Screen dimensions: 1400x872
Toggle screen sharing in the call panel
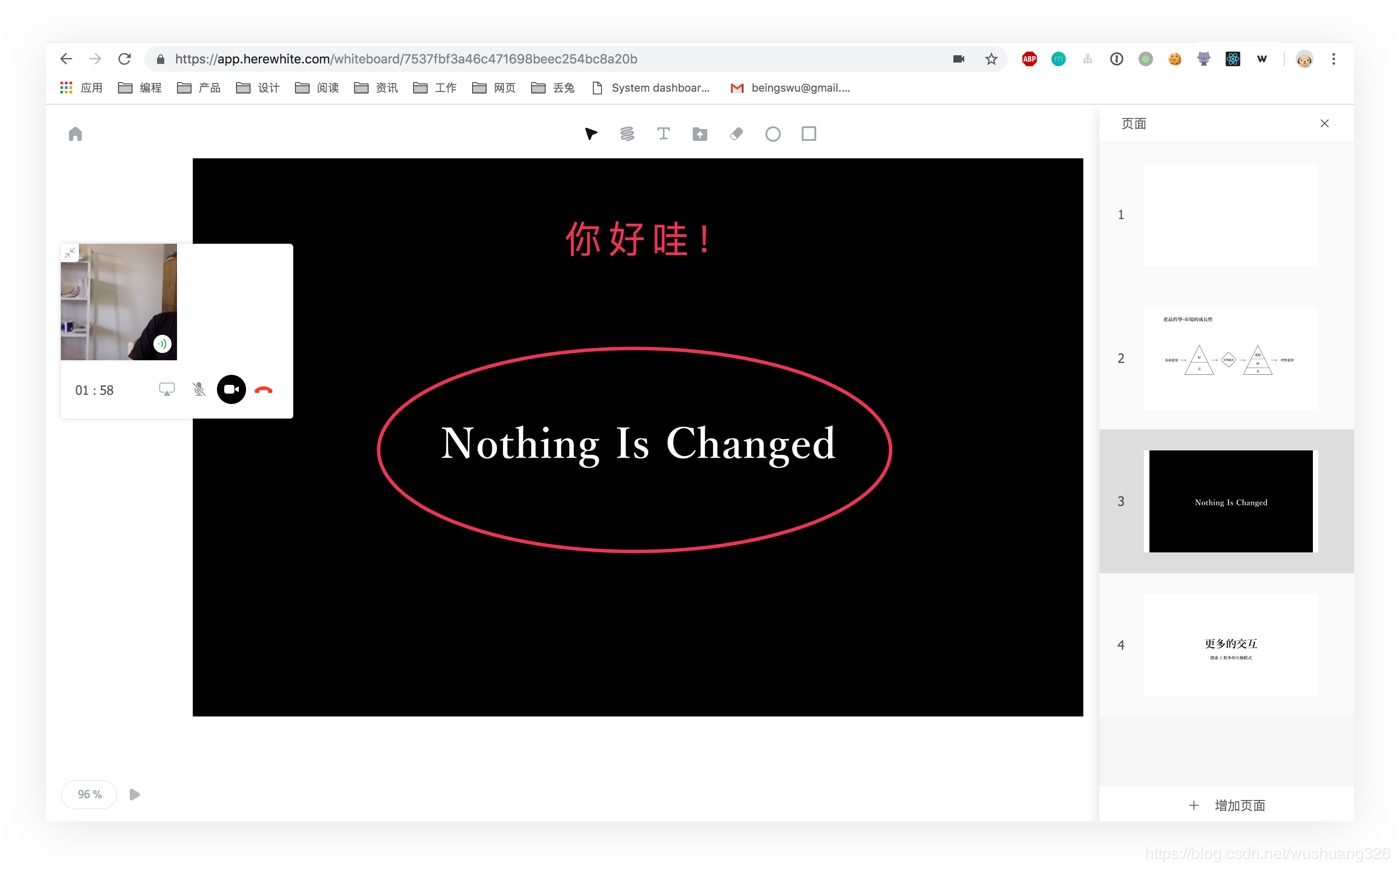(166, 389)
